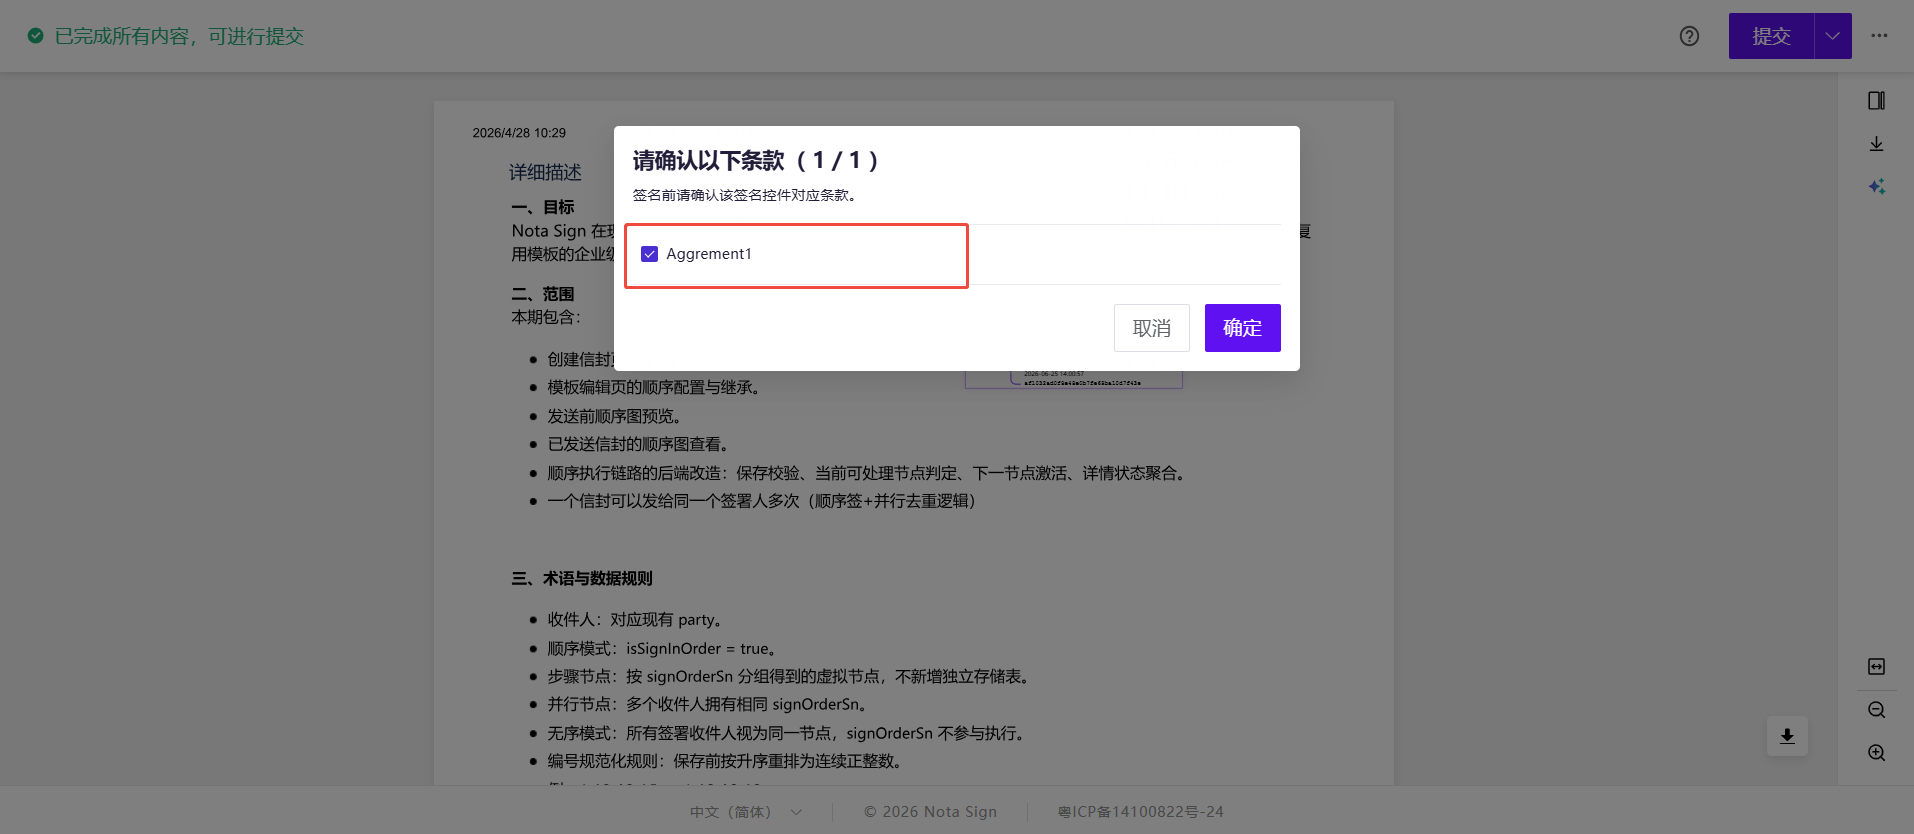
Task: Click the signature stamp field in document
Action: pyautogui.click(x=1074, y=379)
